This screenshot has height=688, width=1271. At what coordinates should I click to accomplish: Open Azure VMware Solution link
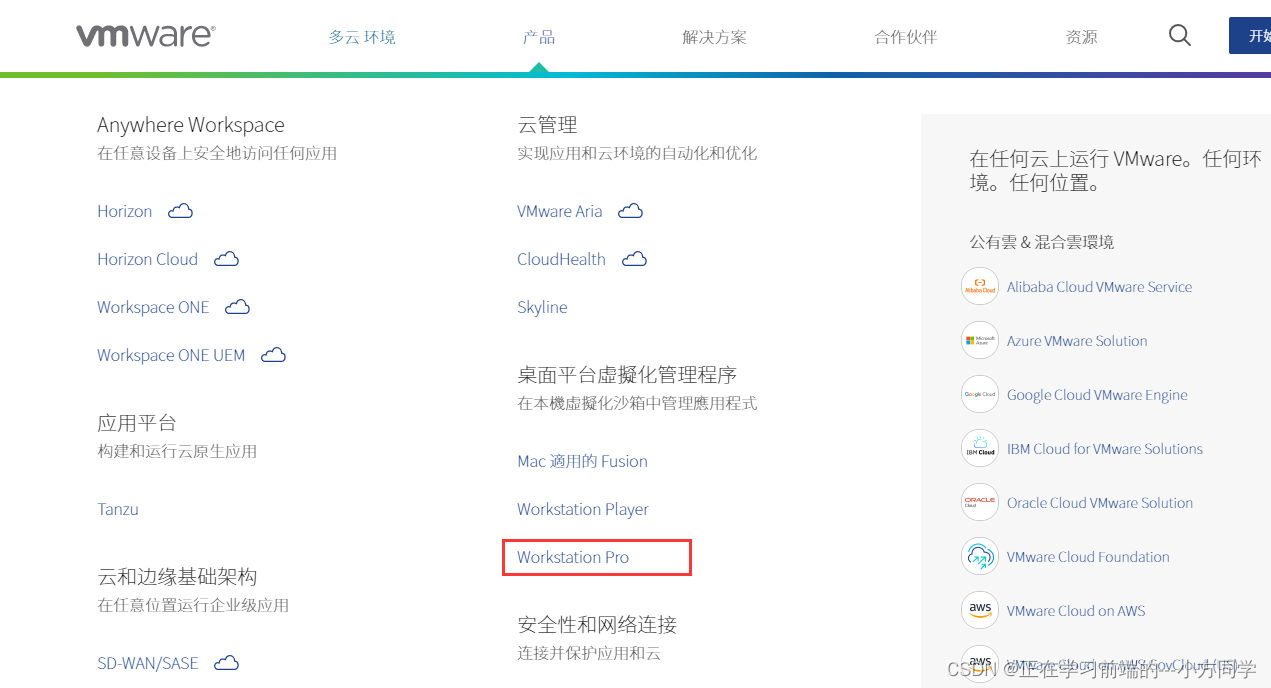[1077, 340]
